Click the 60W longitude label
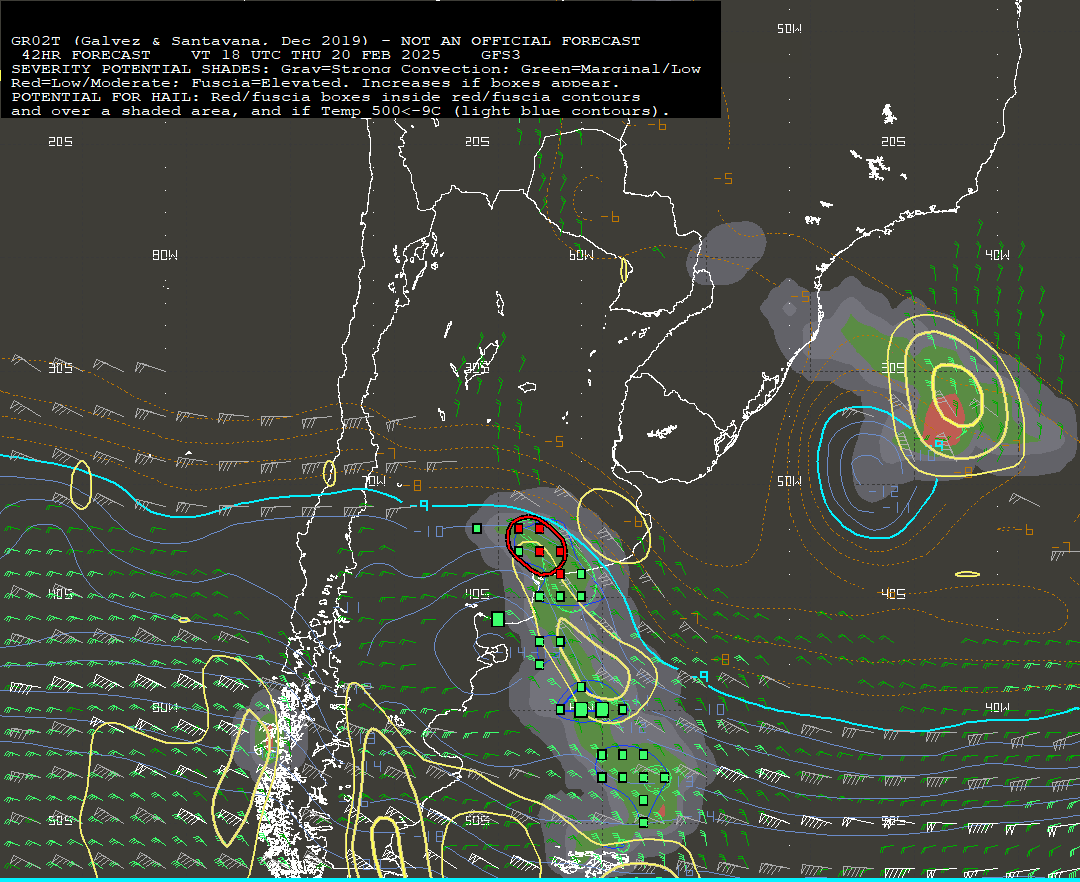This screenshot has height=882, width=1080. coord(581,255)
